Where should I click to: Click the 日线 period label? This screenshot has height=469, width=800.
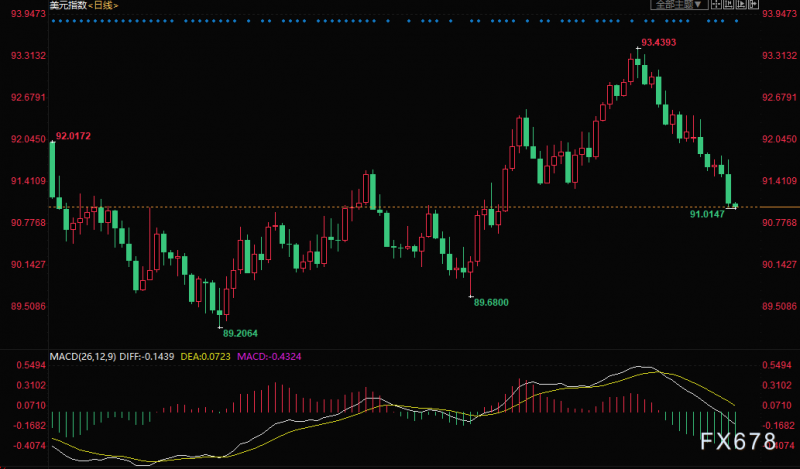click(103, 5)
